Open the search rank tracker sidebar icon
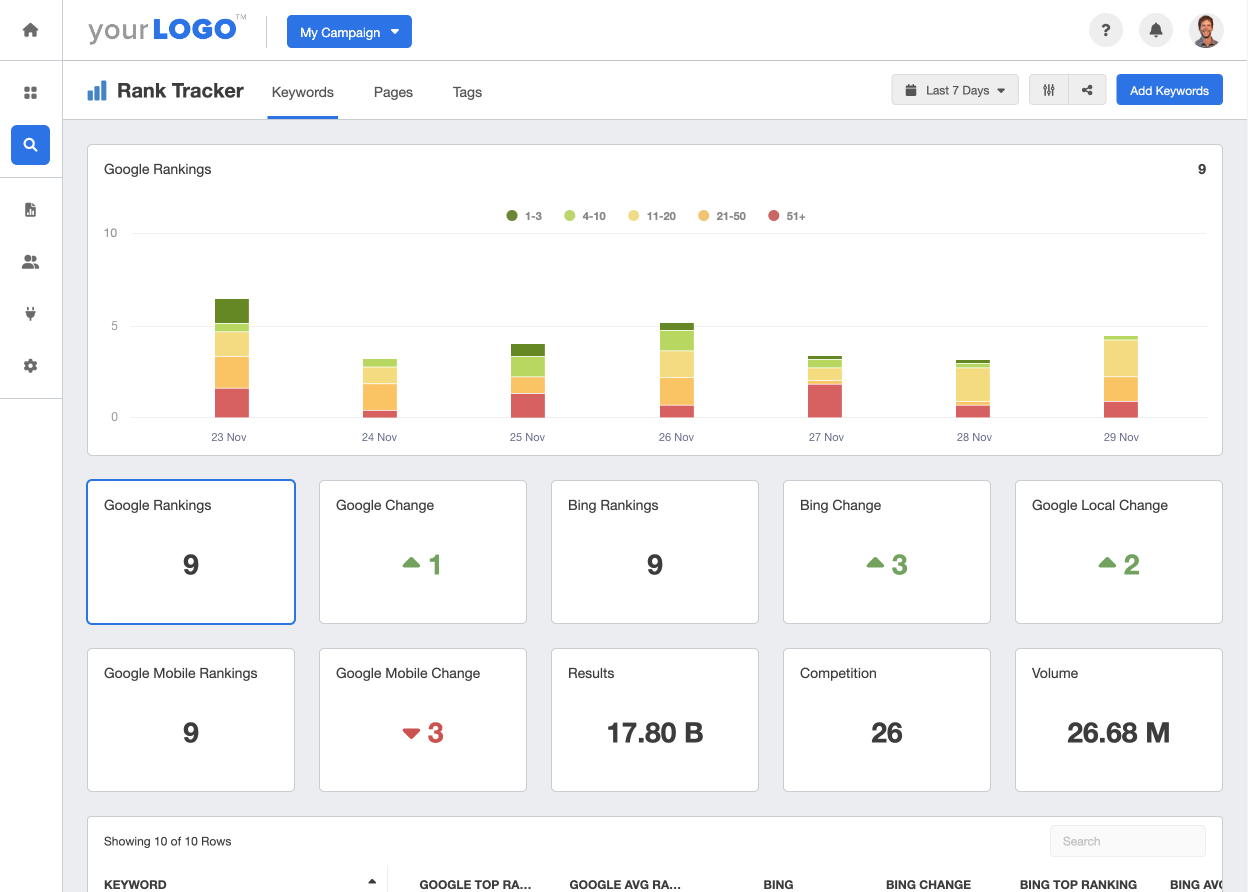 tap(30, 145)
